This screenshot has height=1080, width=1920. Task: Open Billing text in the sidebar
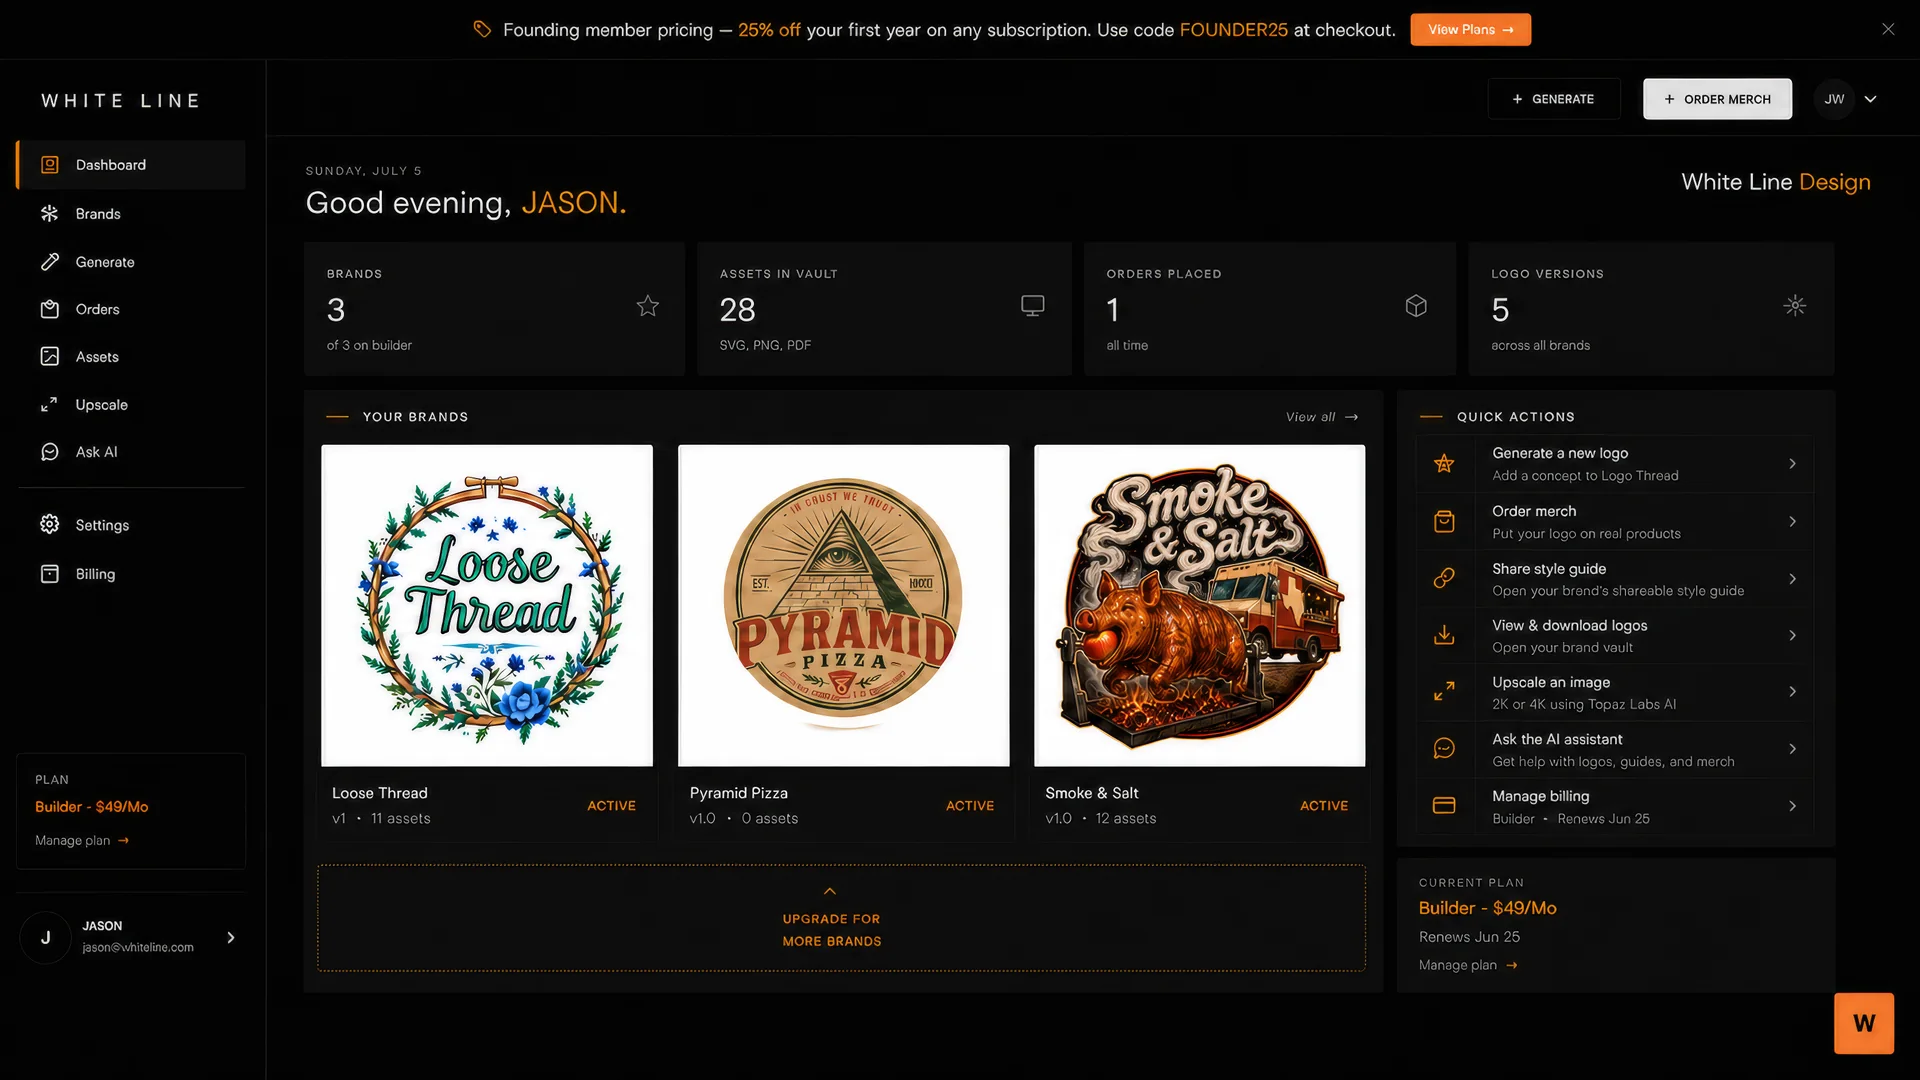(x=95, y=574)
